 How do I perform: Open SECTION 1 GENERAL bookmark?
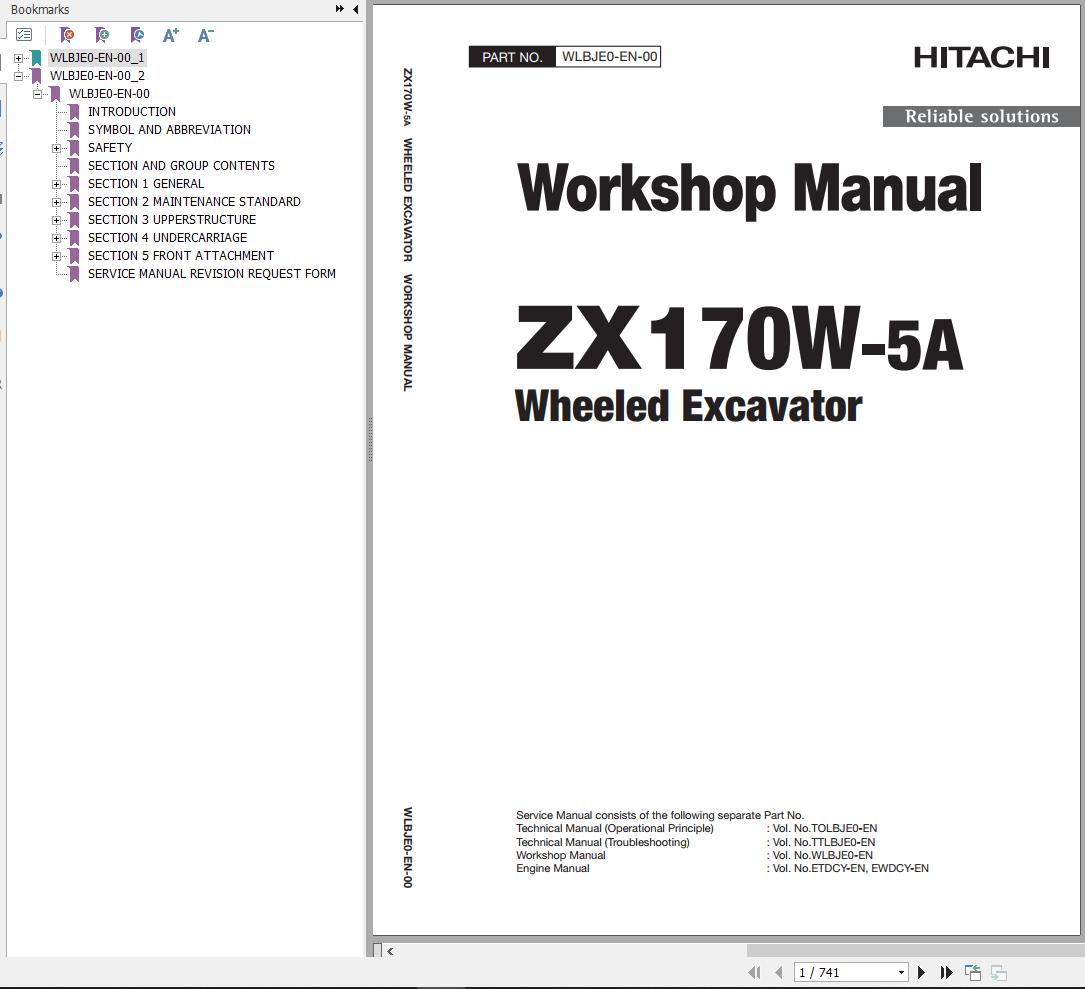[146, 184]
